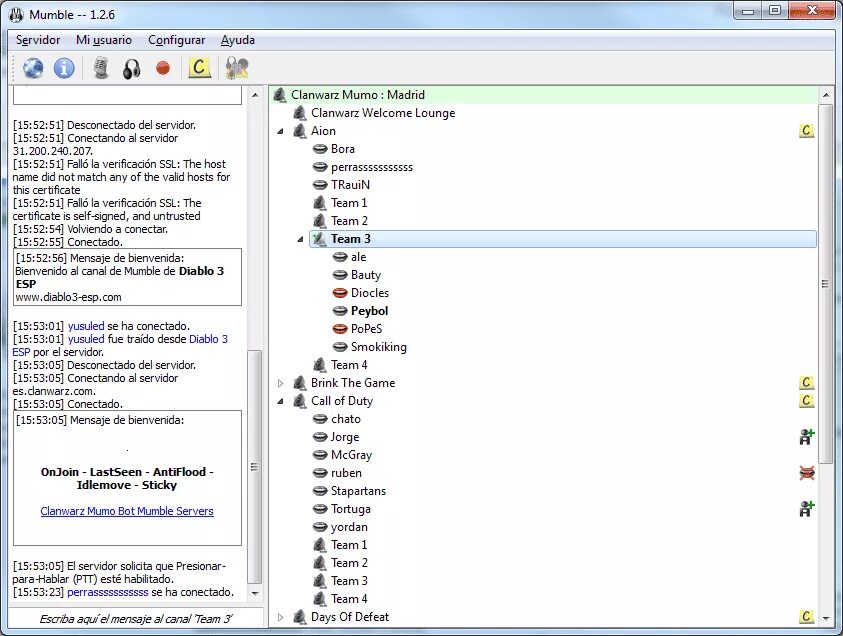Click the Mumble application icon in title bar
This screenshot has height=636, width=843.
(x=17, y=15)
